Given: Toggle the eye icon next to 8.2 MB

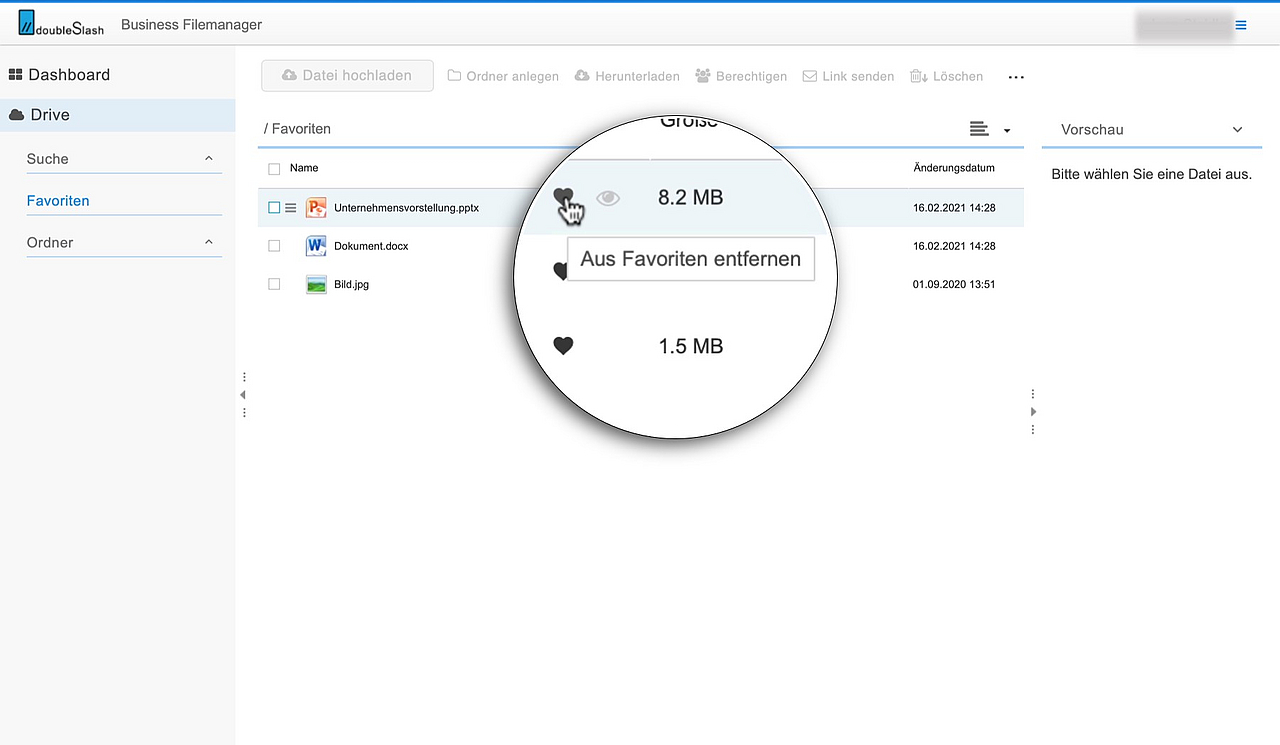Looking at the screenshot, I should click(x=608, y=199).
